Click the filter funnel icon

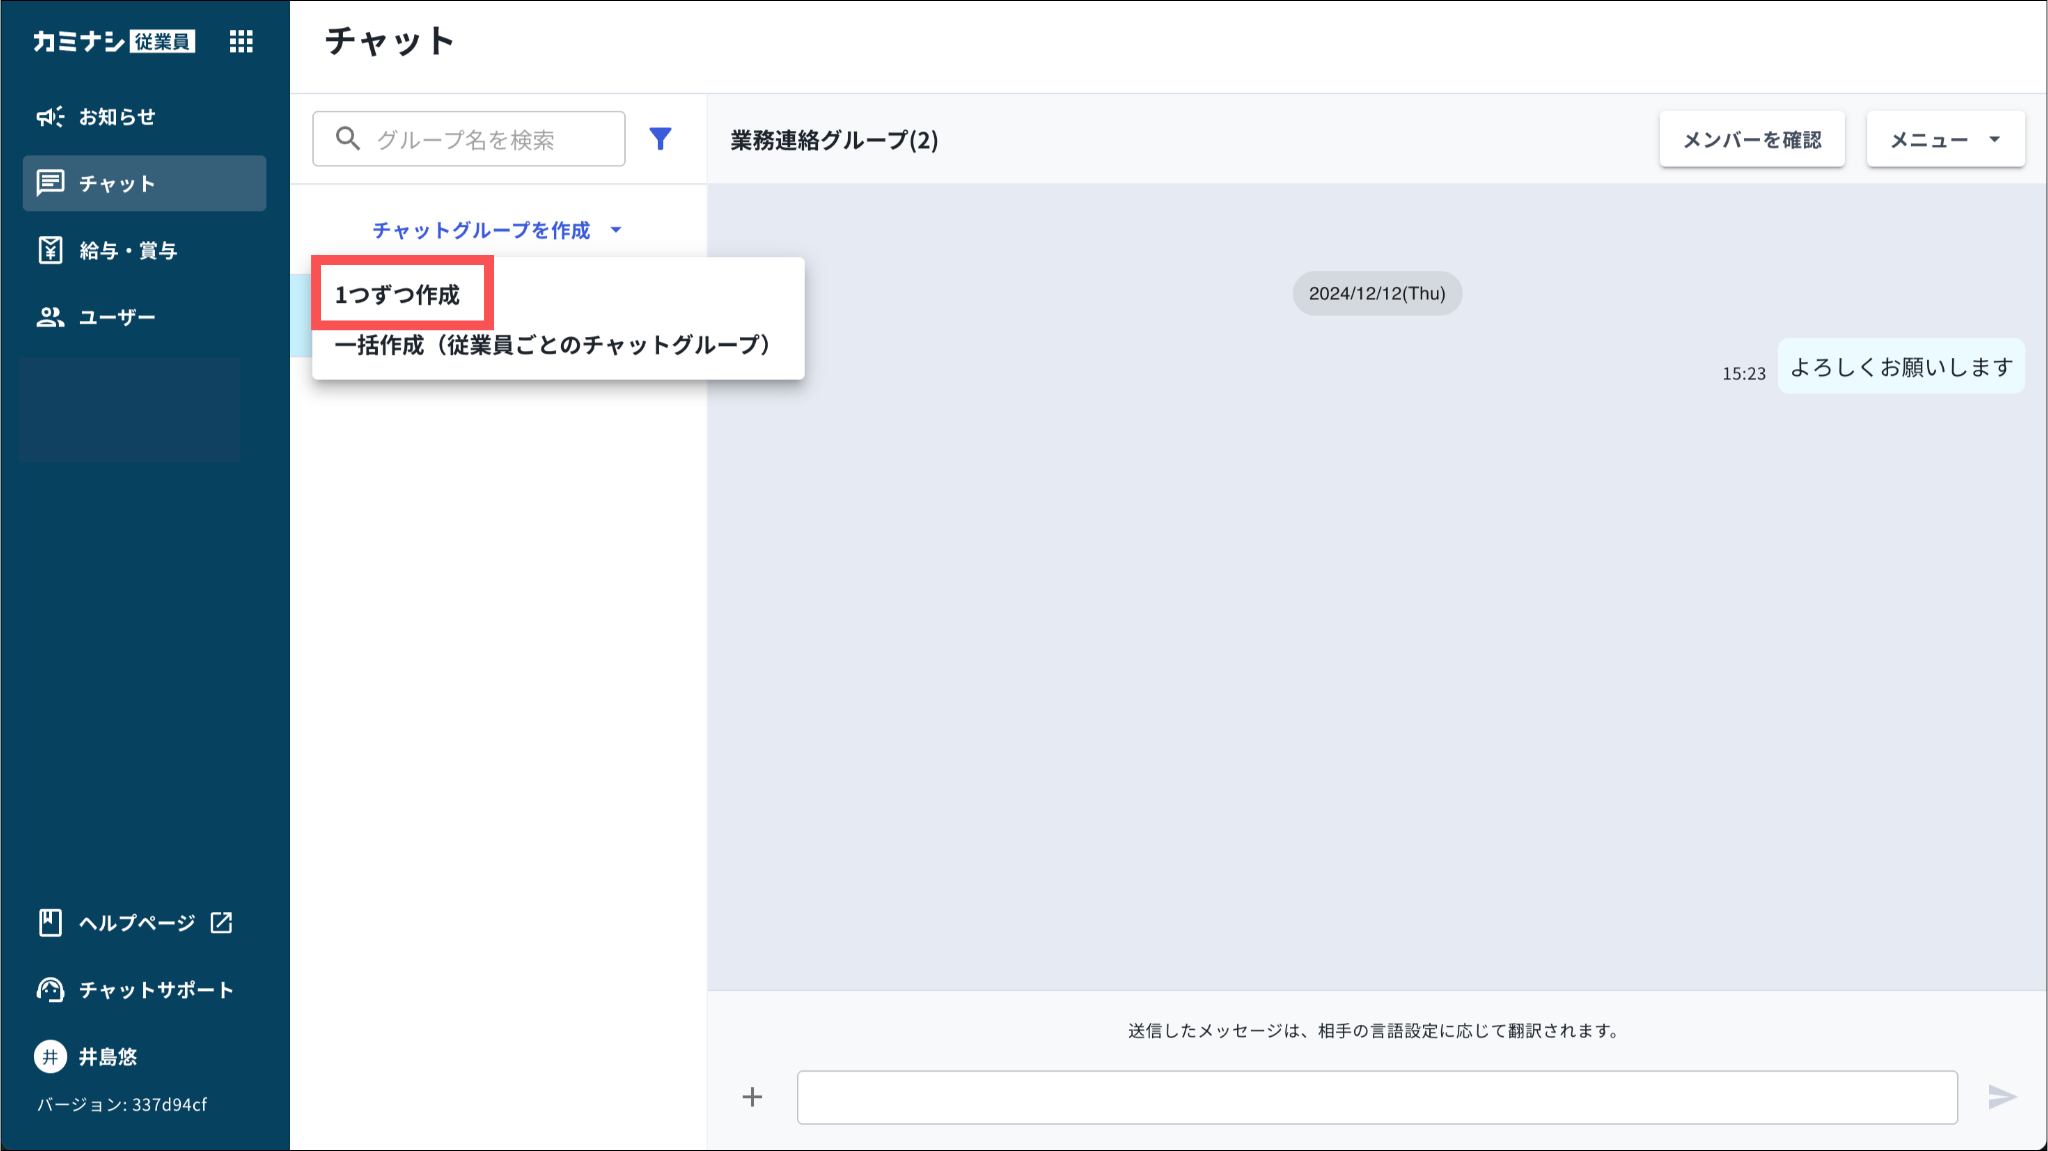[x=660, y=139]
